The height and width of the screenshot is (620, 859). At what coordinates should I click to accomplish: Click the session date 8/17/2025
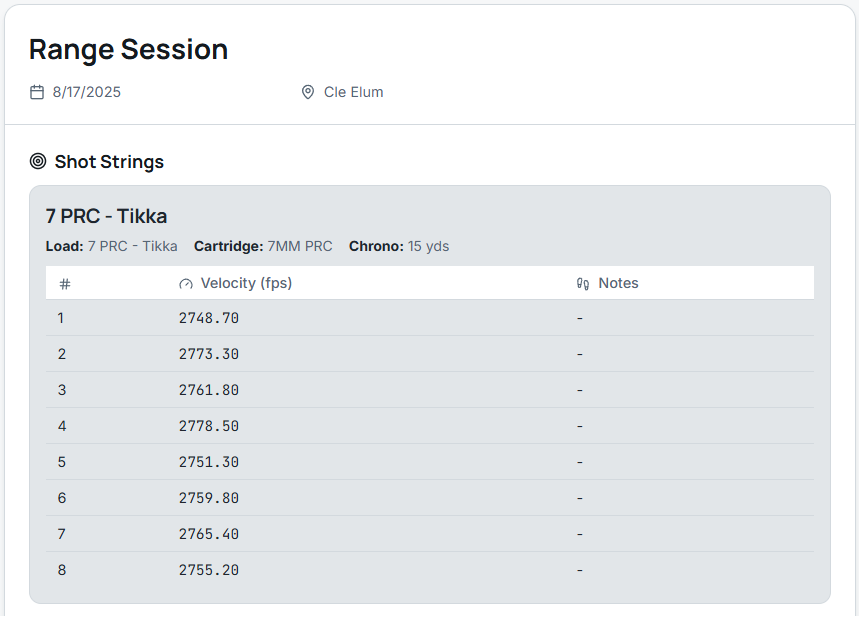(x=87, y=92)
